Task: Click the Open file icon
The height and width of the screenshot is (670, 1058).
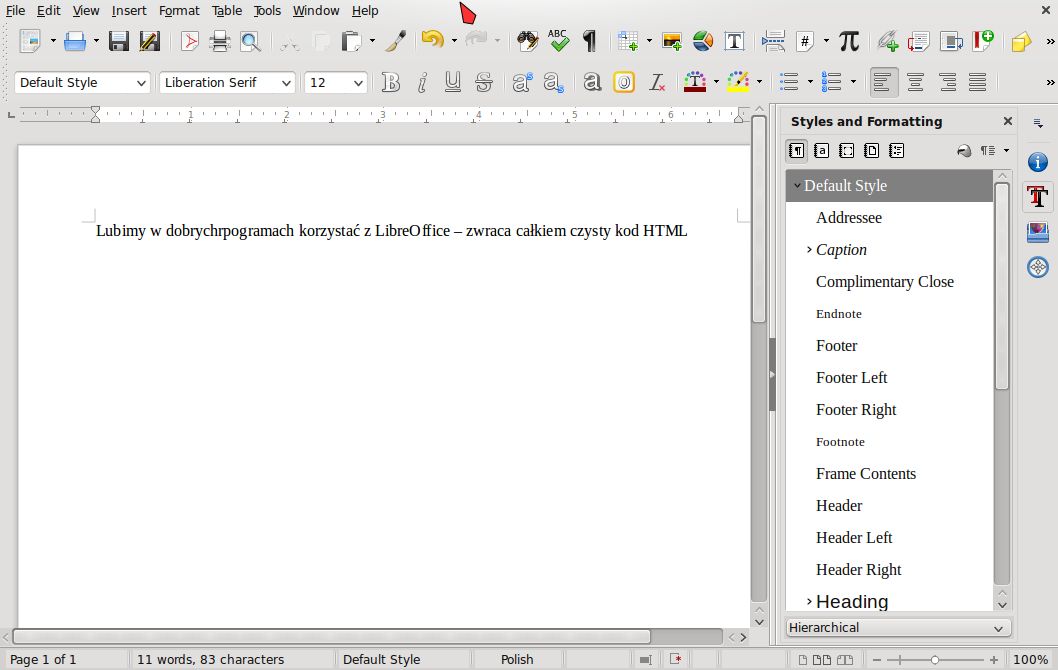Action: [x=75, y=42]
